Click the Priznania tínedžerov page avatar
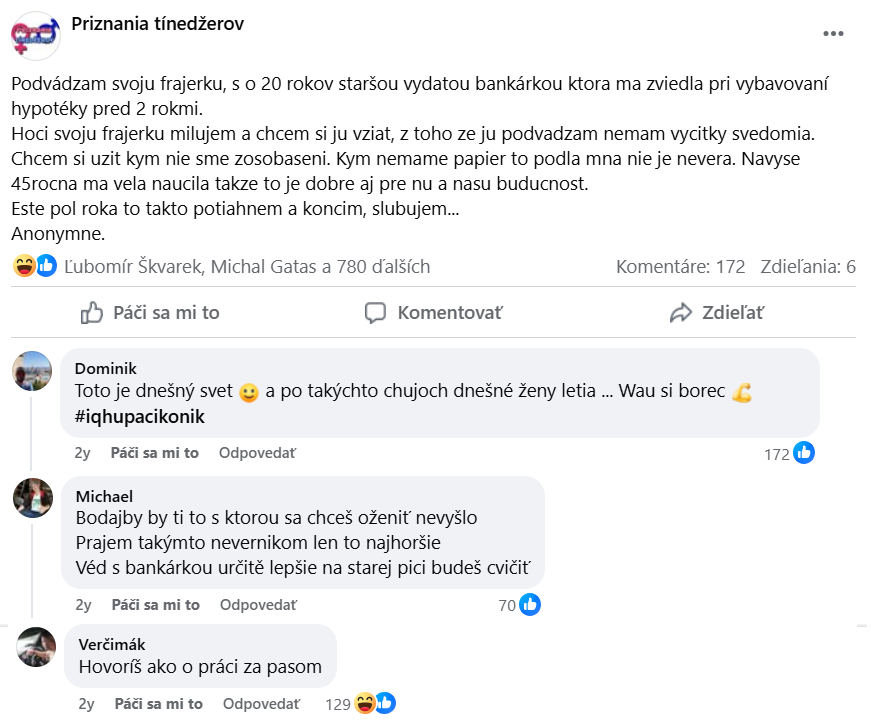This screenshot has height=724, width=871. coord(36,35)
